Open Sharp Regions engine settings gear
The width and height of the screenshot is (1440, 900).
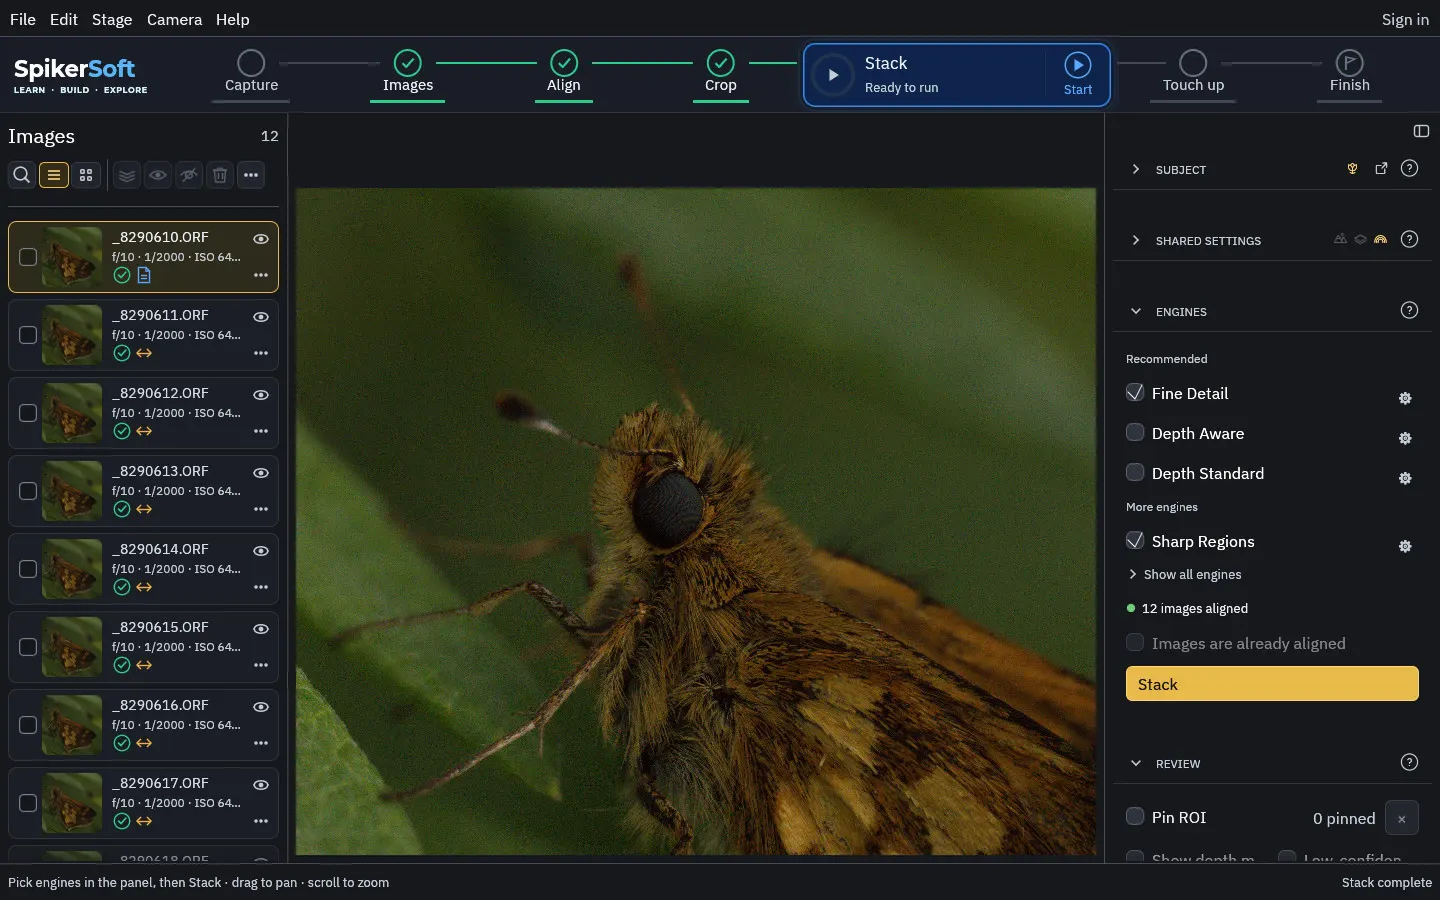(1405, 546)
